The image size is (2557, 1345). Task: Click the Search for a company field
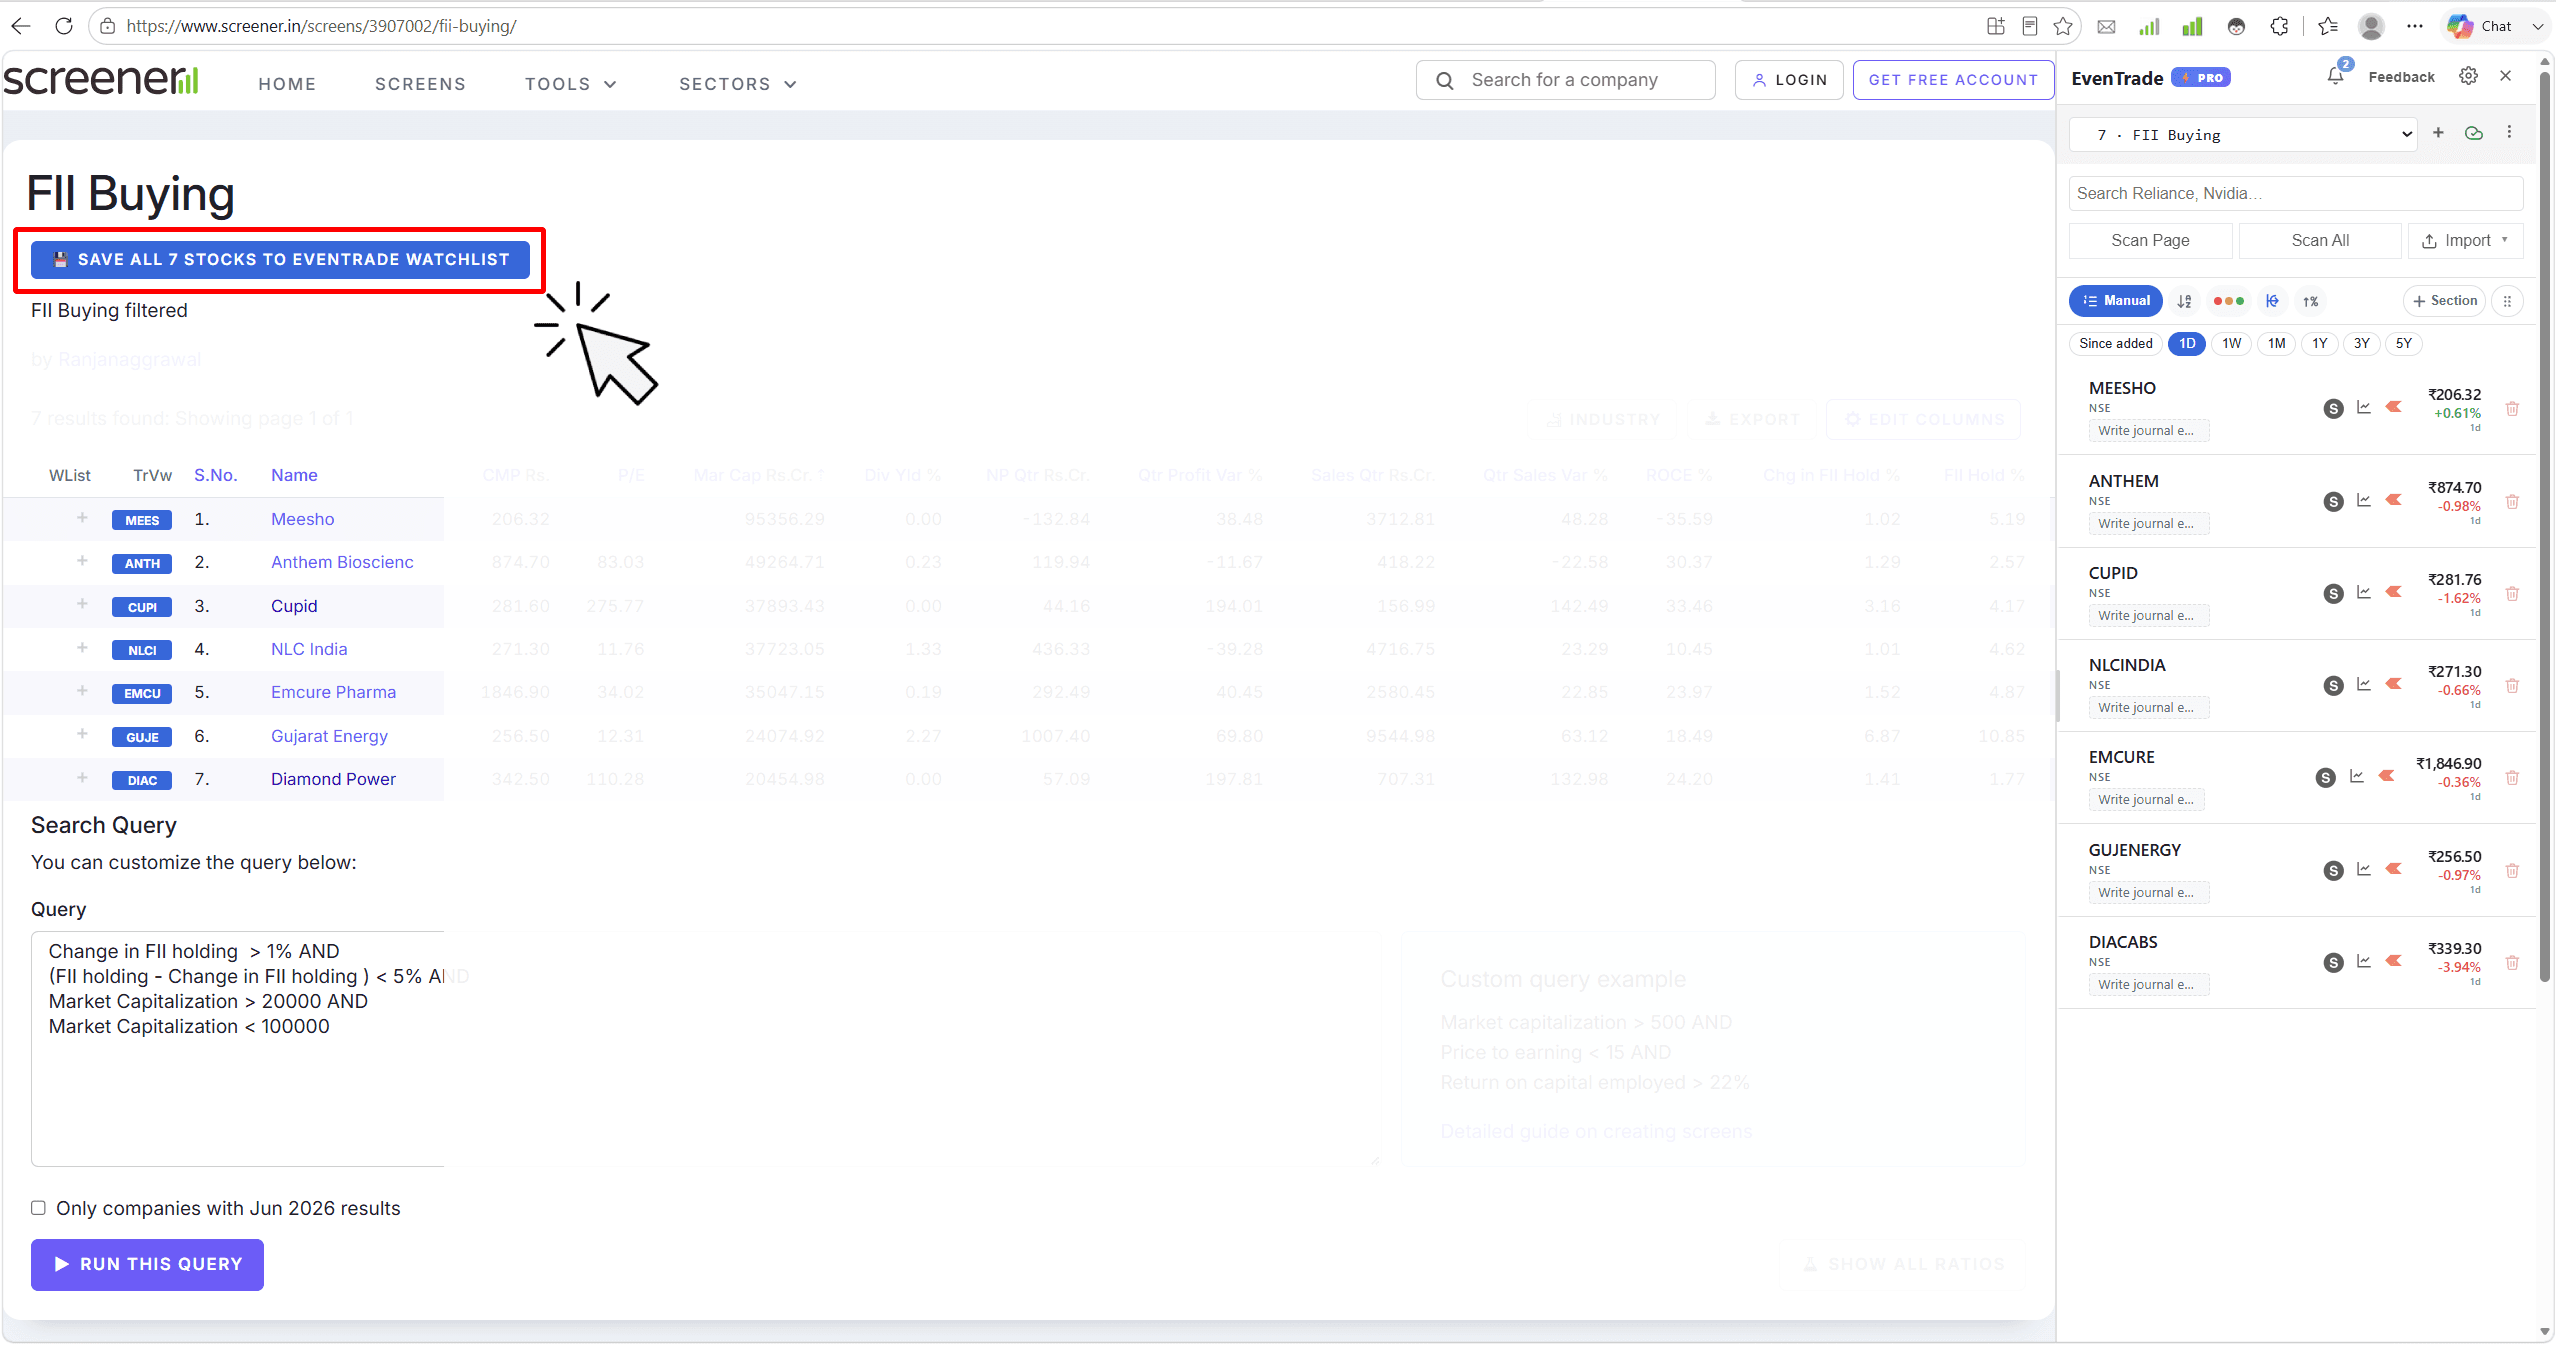pos(1565,80)
